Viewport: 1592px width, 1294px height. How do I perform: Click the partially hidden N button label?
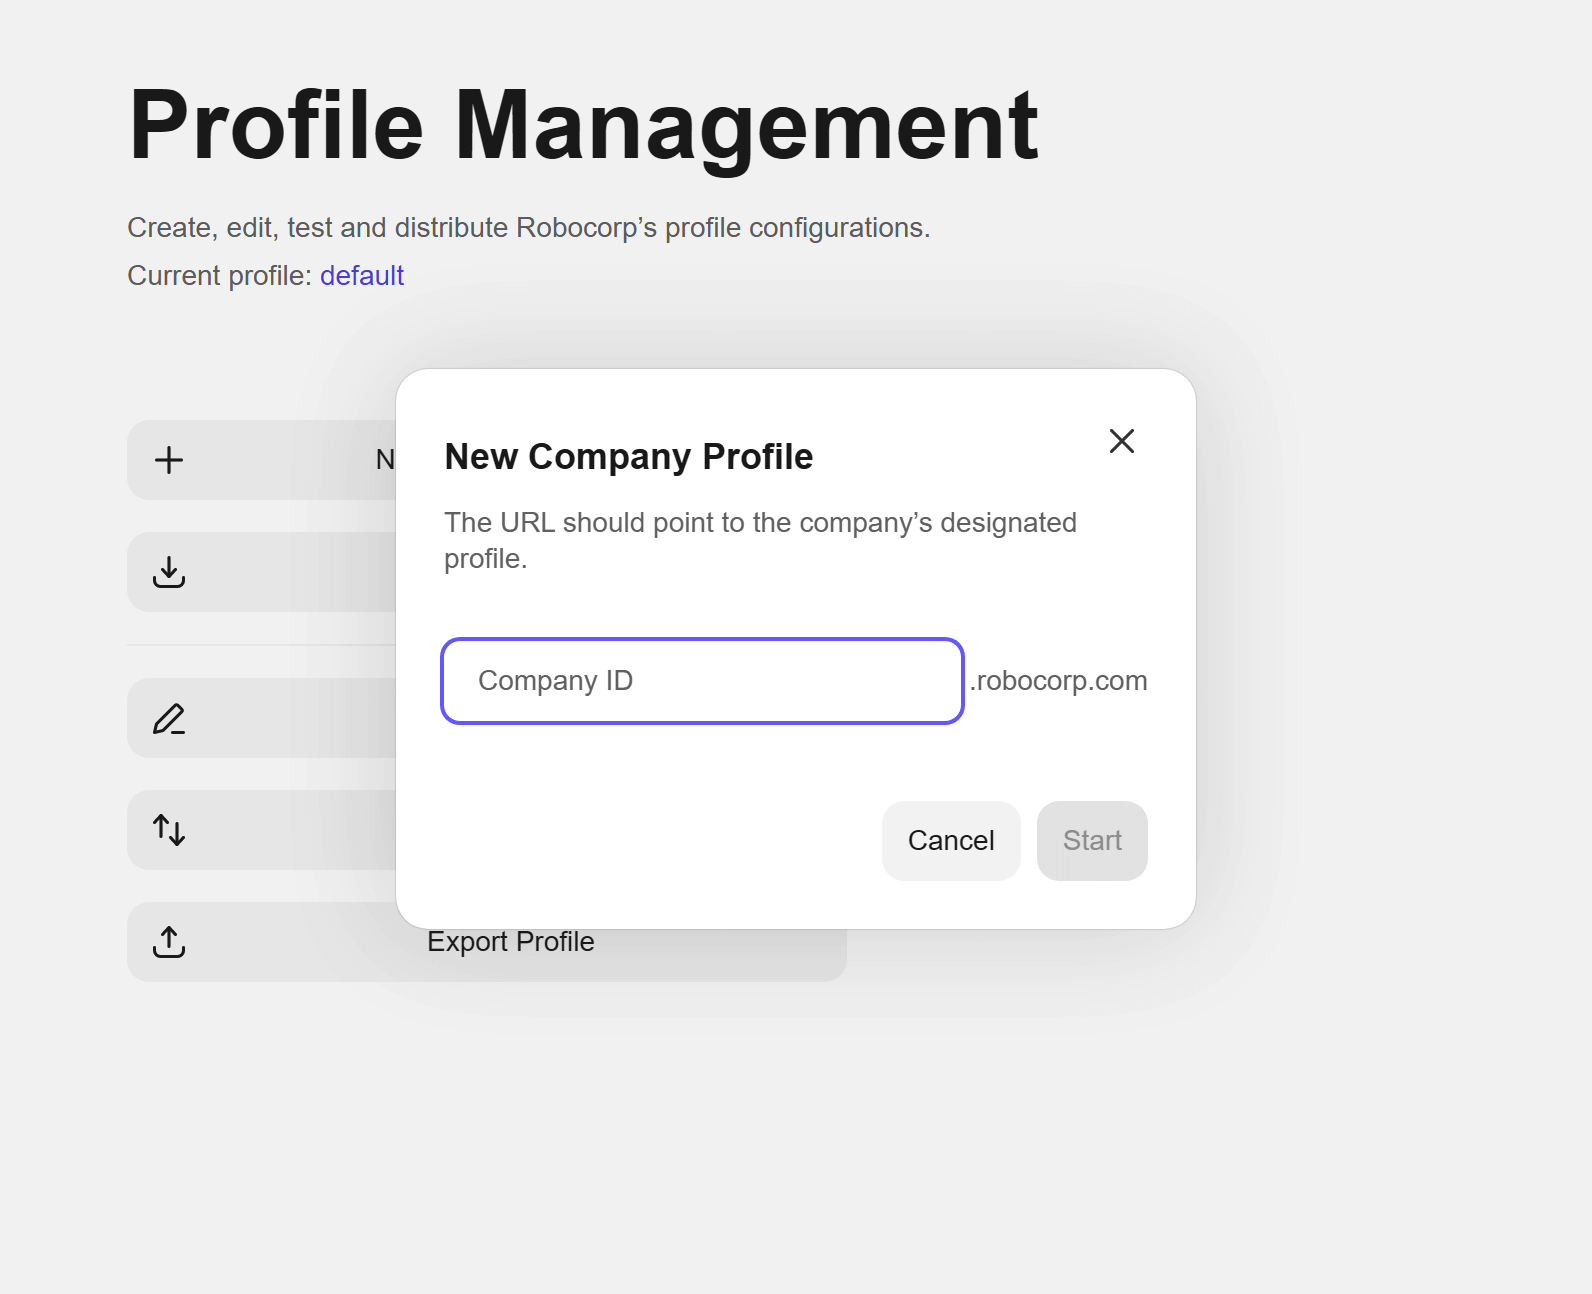tap(385, 460)
